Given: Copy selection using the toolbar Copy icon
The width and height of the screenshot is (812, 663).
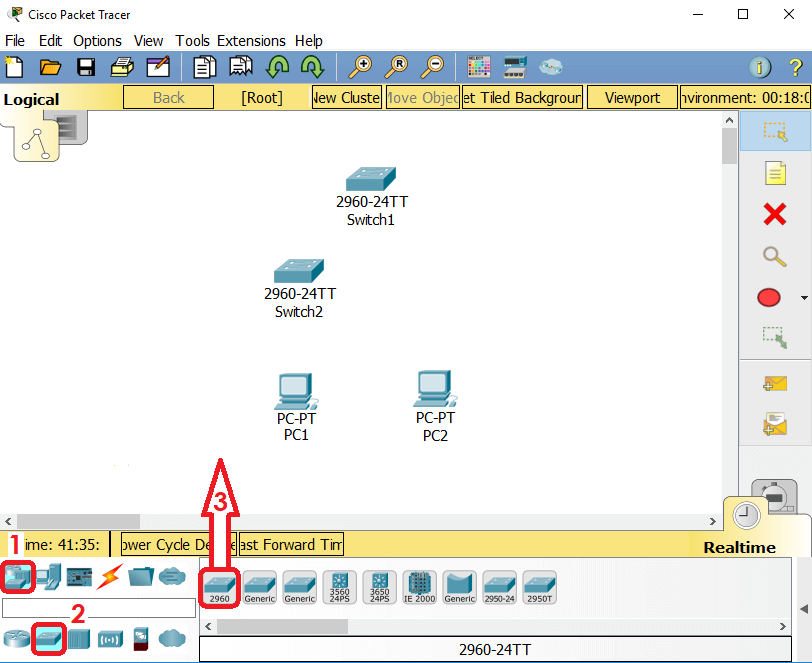Looking at the screenshot, I should [x=205, y=67].
